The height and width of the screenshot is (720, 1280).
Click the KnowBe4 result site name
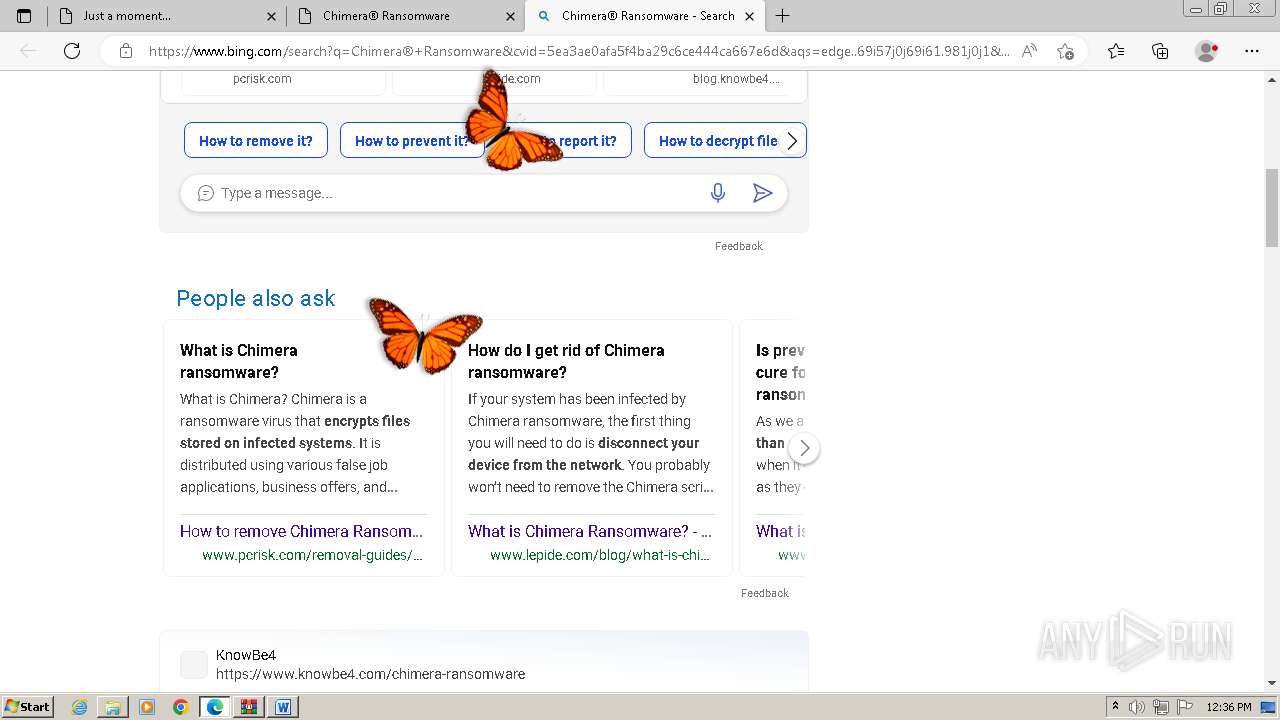(246, 655)
